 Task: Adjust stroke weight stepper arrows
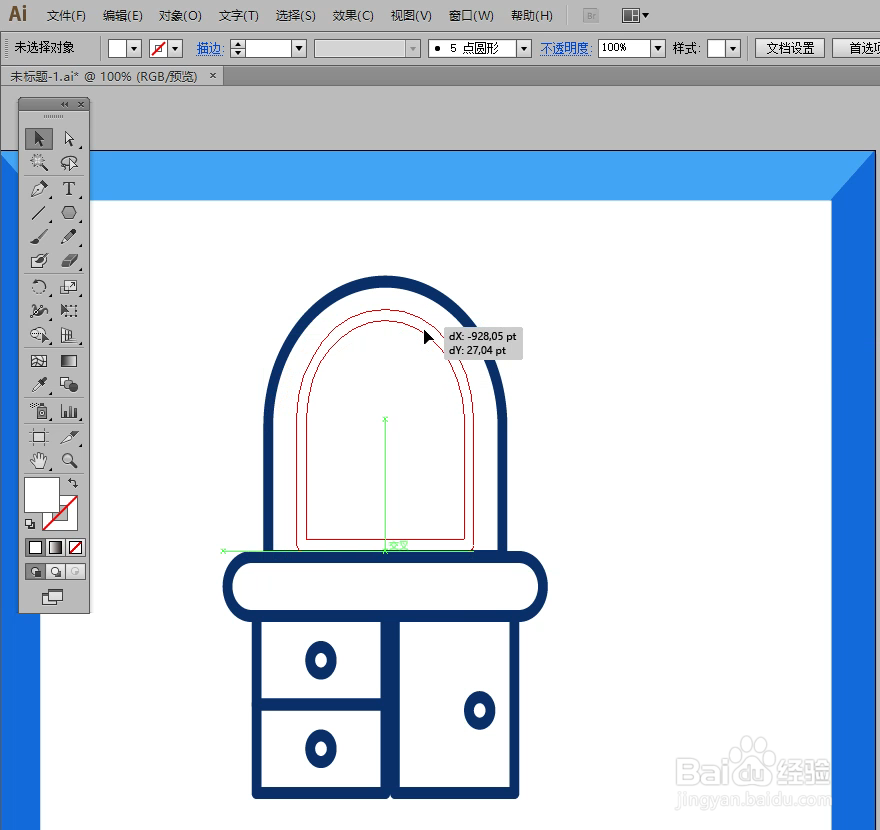pos(238,49)
